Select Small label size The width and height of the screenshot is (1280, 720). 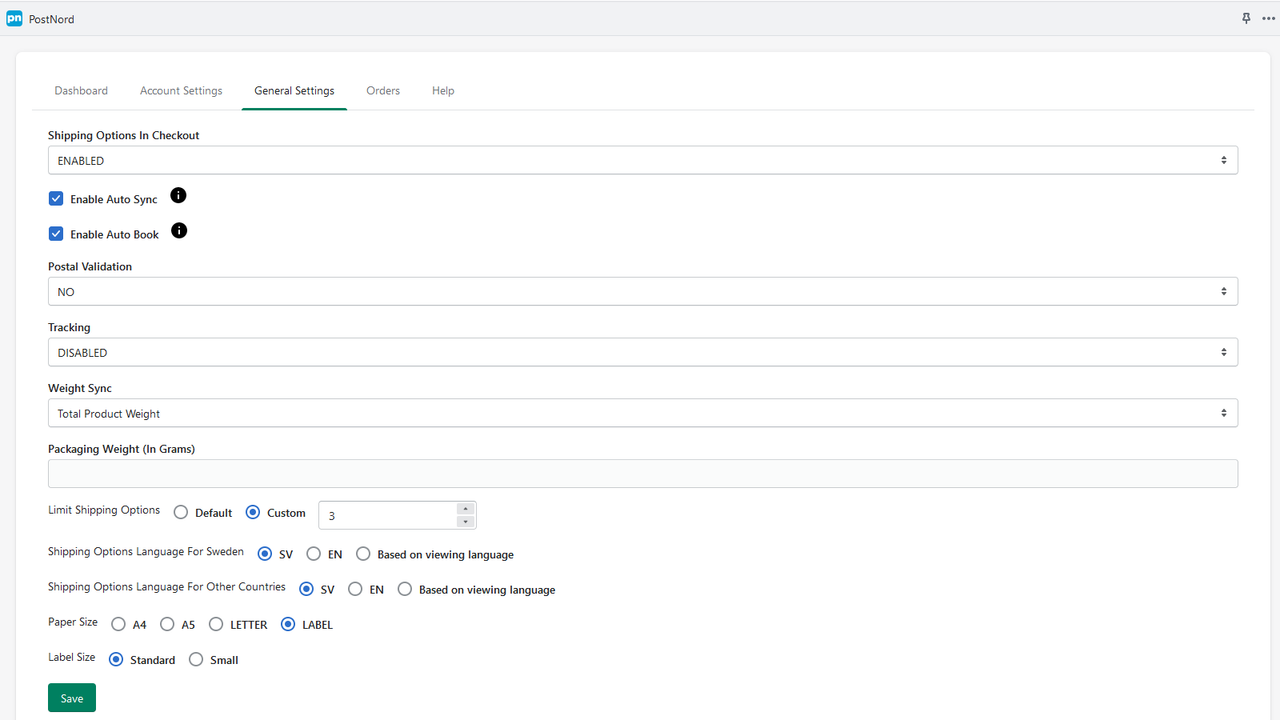point(196,659)
